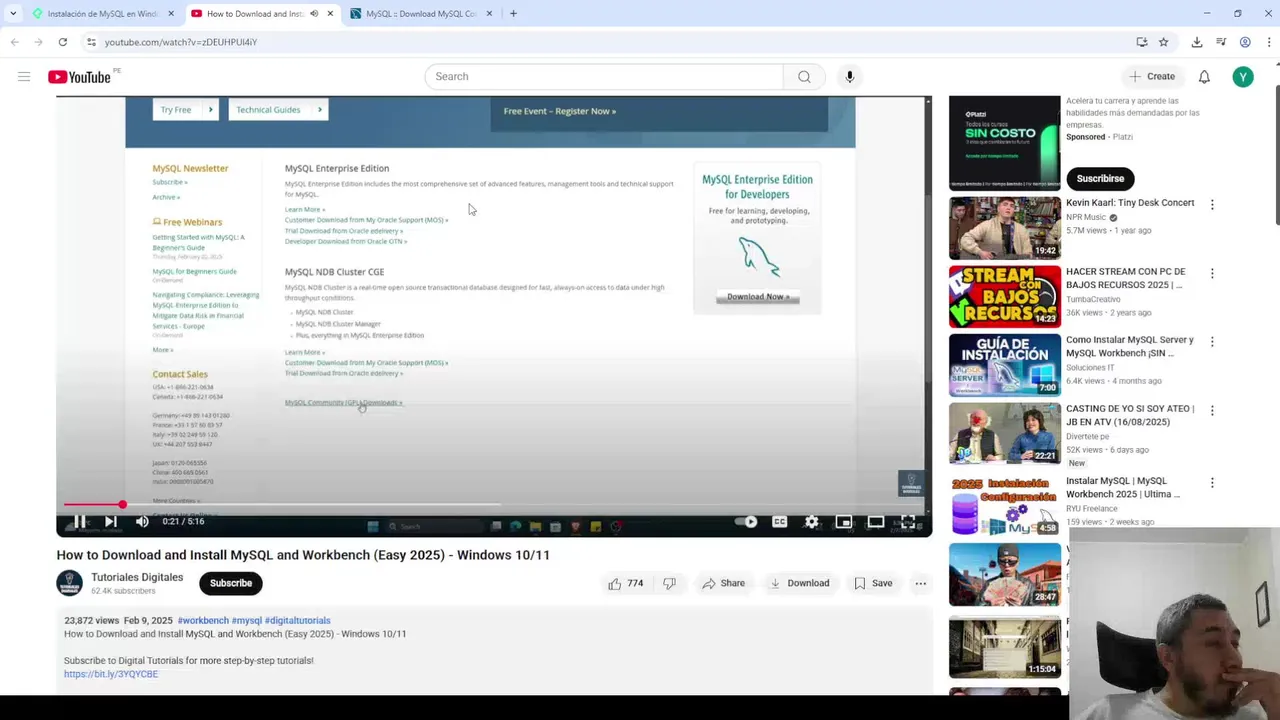Viewport: 1280px width, 720px height.
Task: Click the address bar URL
Action: tap(181, 42)
